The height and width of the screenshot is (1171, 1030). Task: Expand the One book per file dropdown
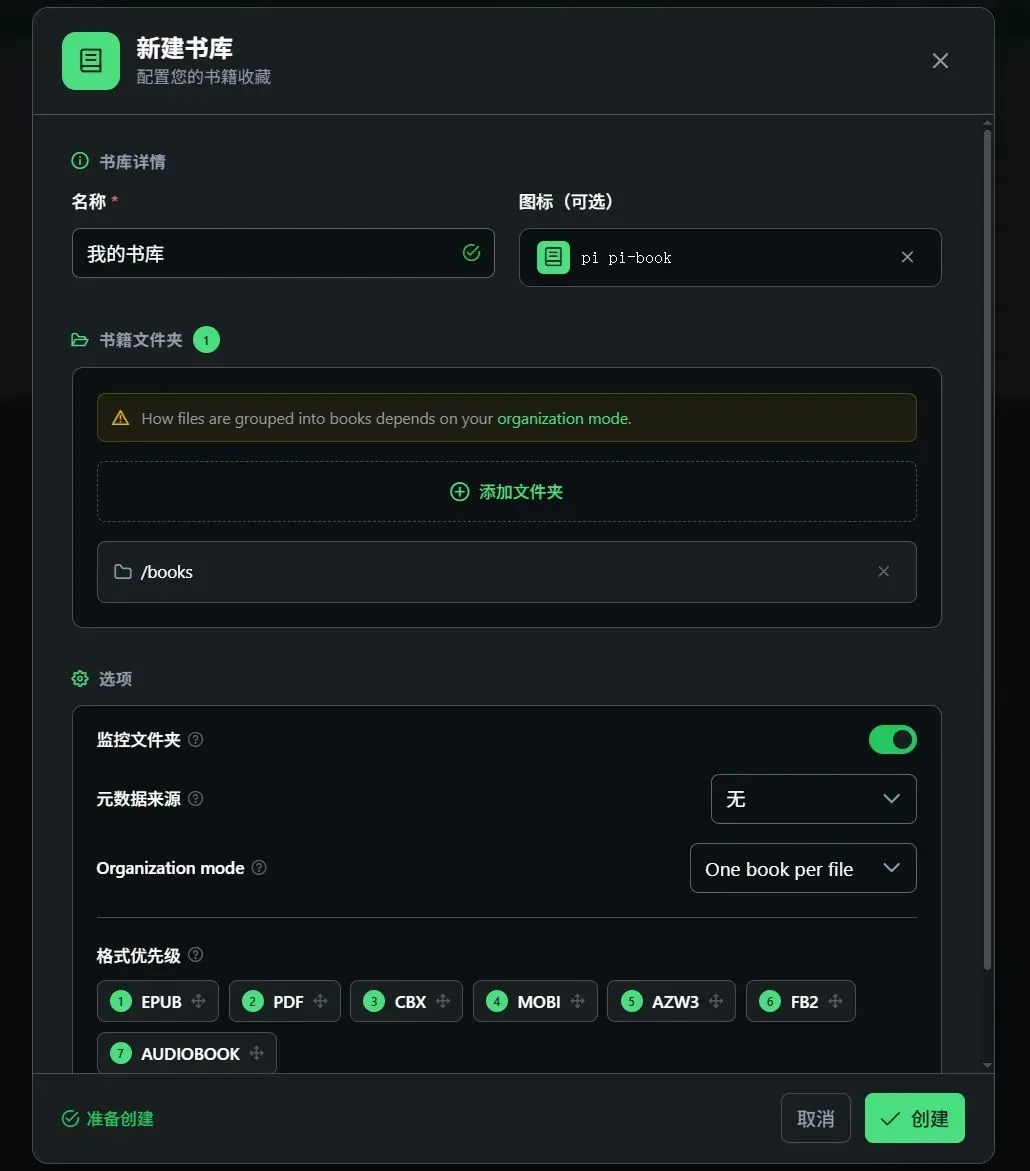[x=803, y=868]
